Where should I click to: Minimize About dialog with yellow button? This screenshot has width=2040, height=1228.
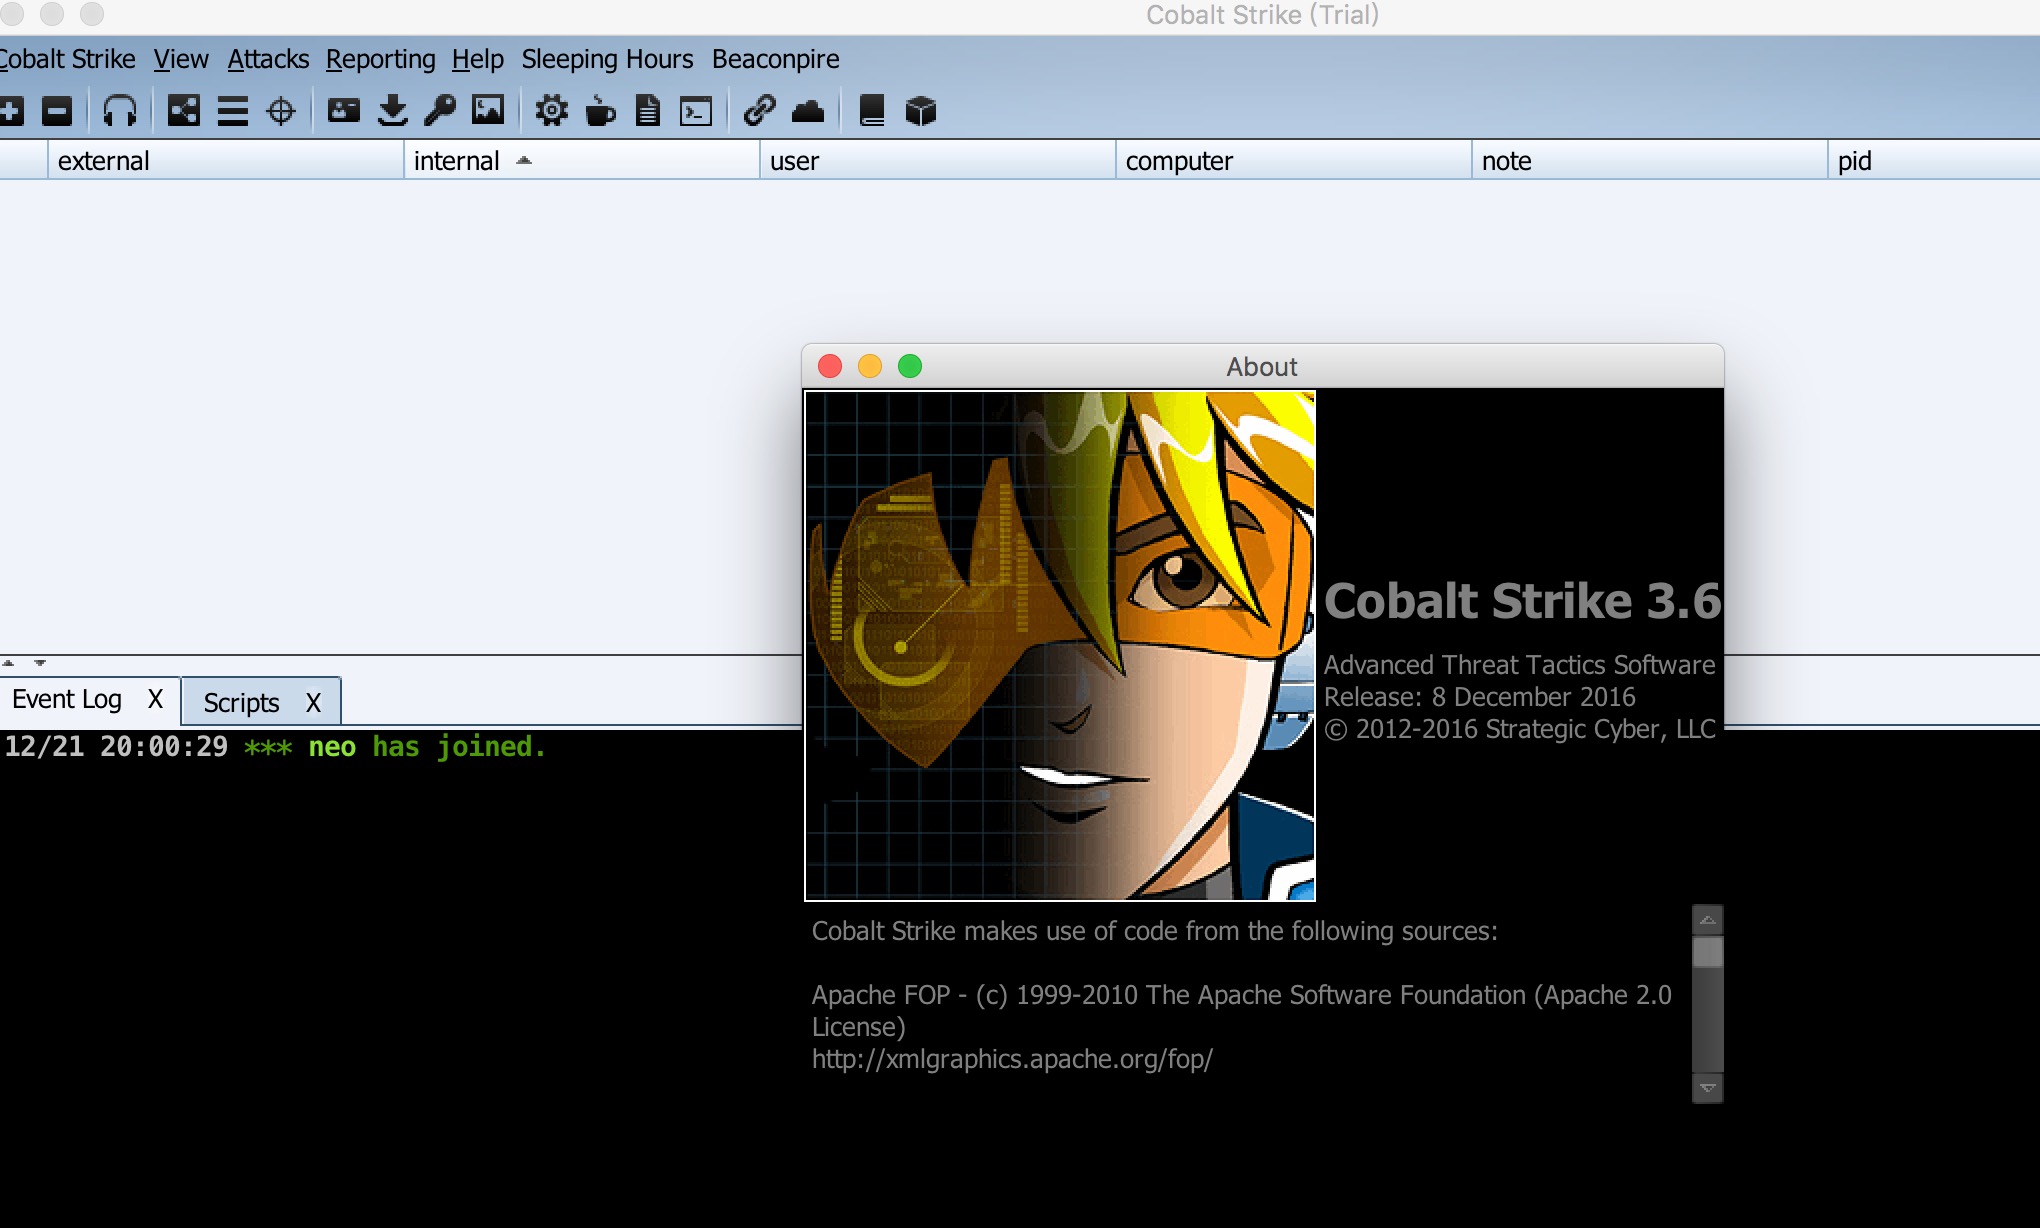point(870,366)
